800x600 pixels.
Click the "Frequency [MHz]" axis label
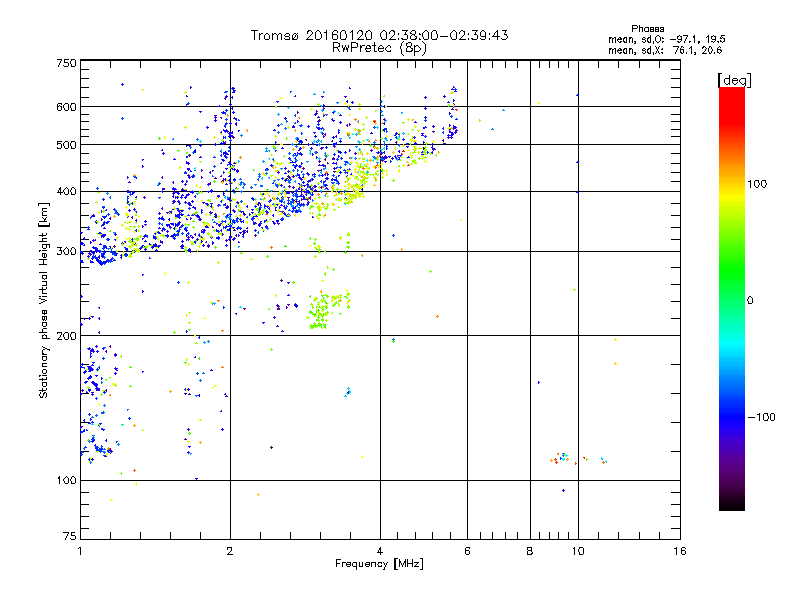pos(379,564)
